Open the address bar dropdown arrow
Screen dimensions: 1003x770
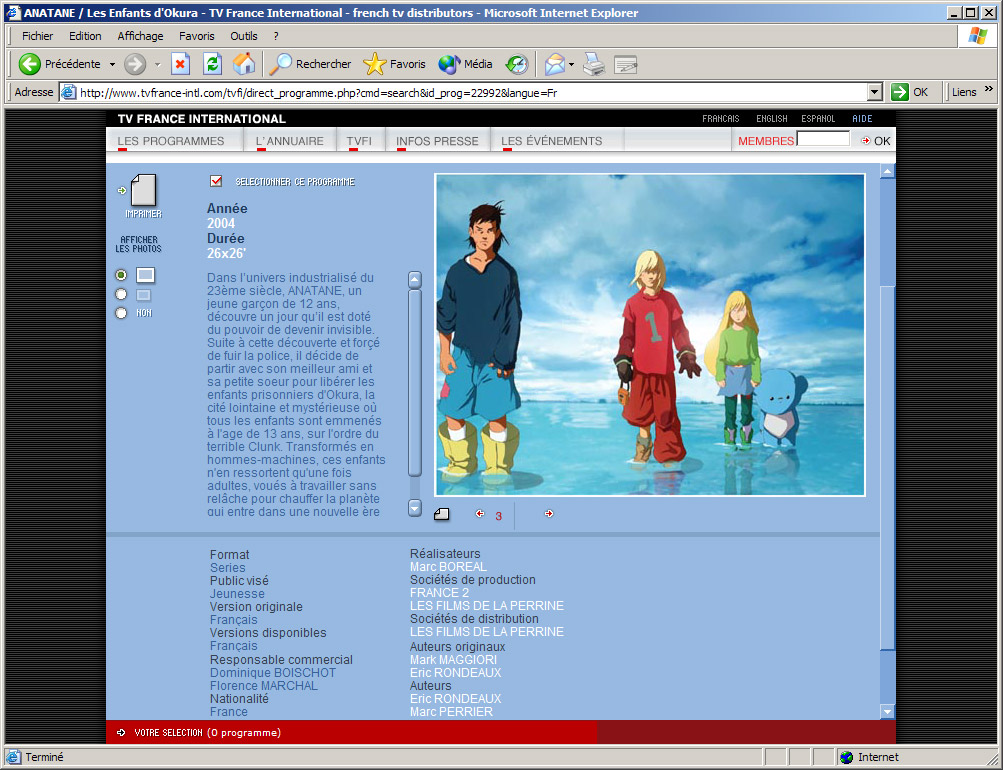[x=875, y=92]
